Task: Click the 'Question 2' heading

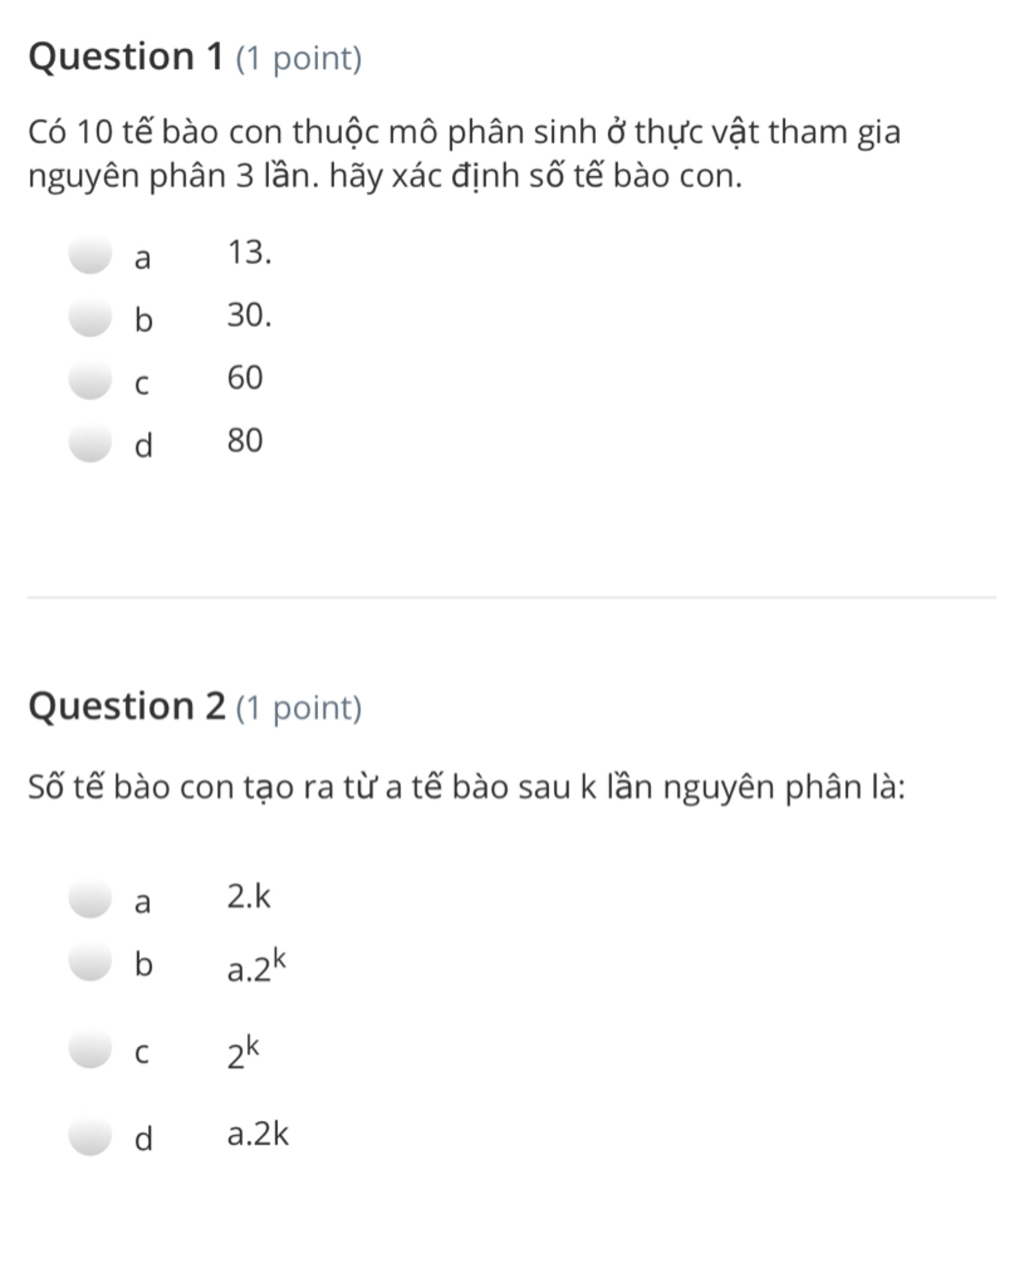Action: [x=127, y=708]
